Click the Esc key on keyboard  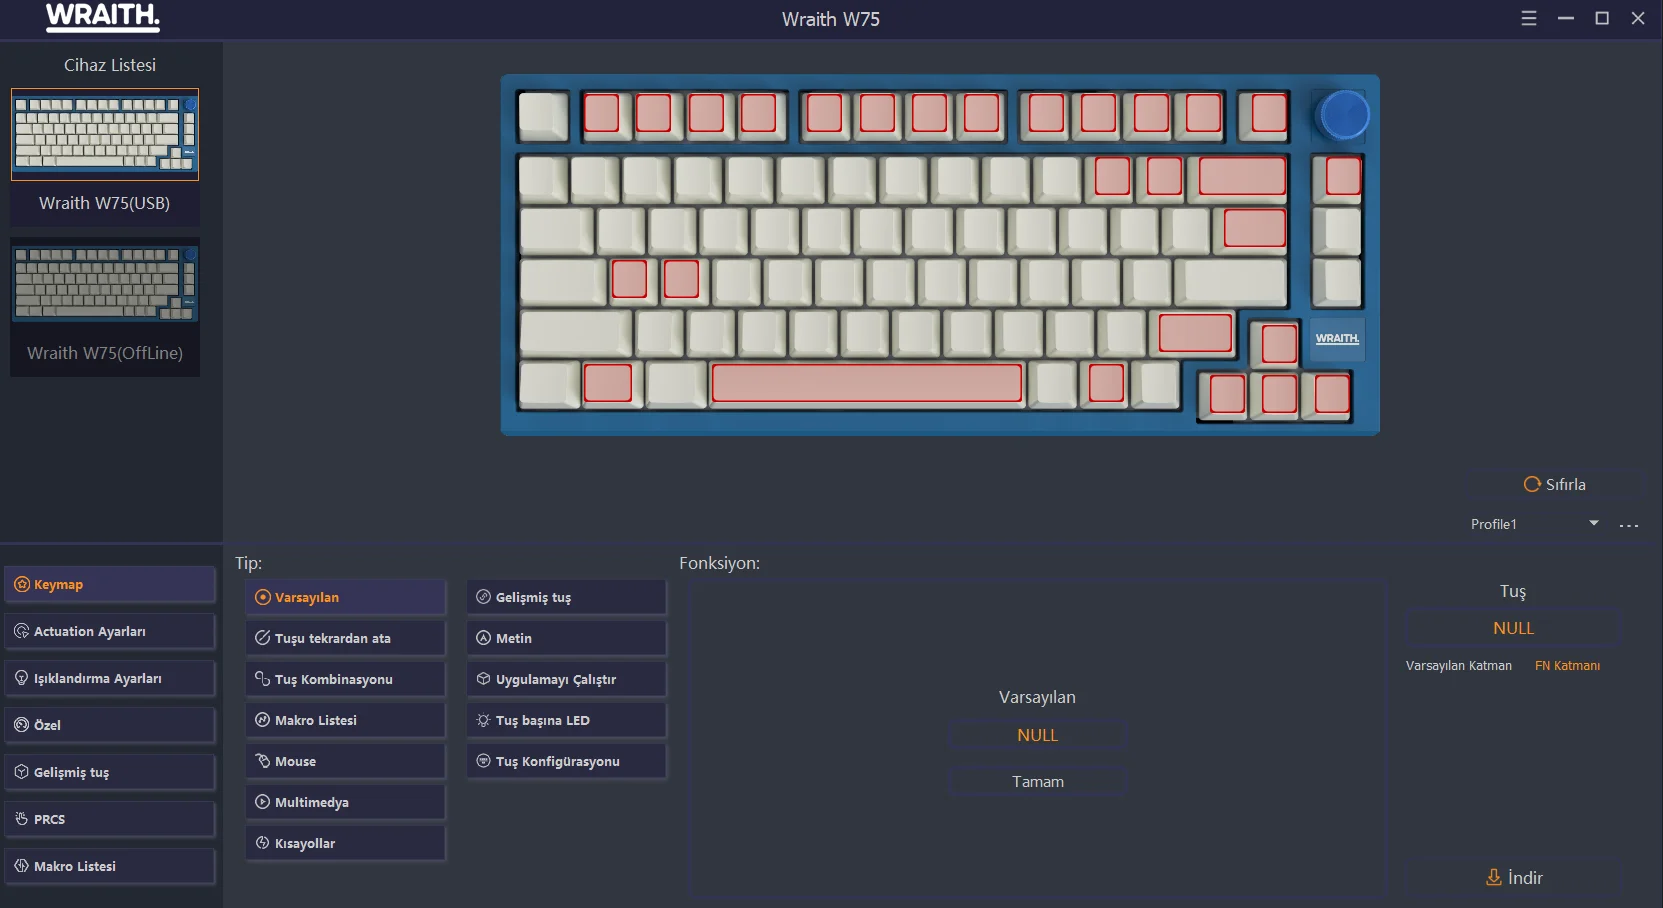tap(543, 114)
